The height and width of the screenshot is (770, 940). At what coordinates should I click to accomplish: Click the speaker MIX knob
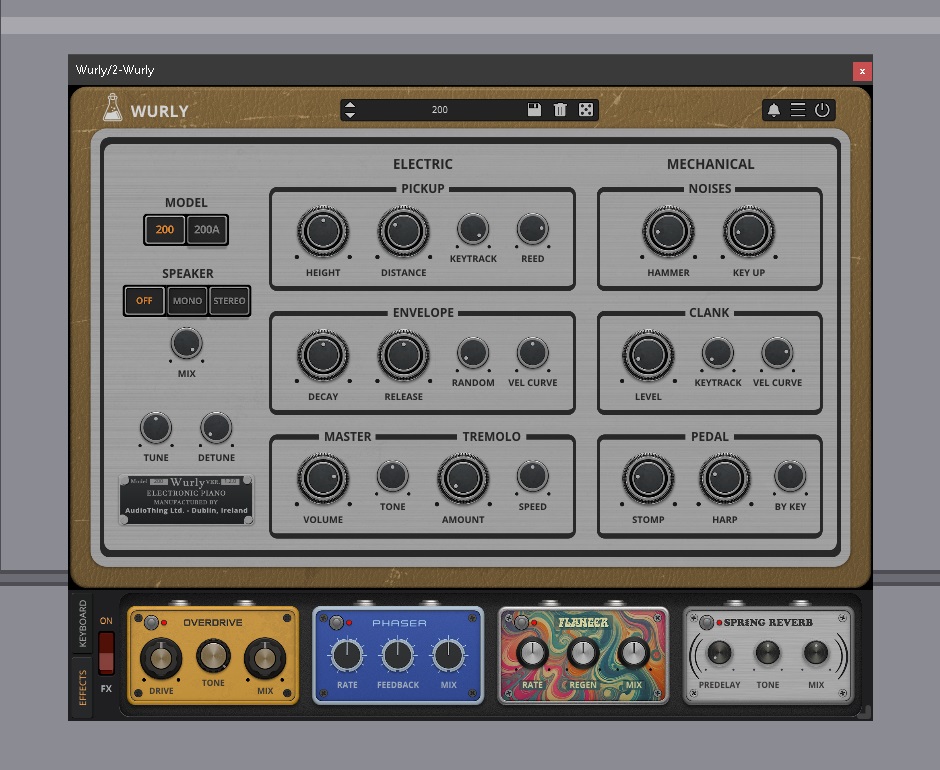coord(186,344)
